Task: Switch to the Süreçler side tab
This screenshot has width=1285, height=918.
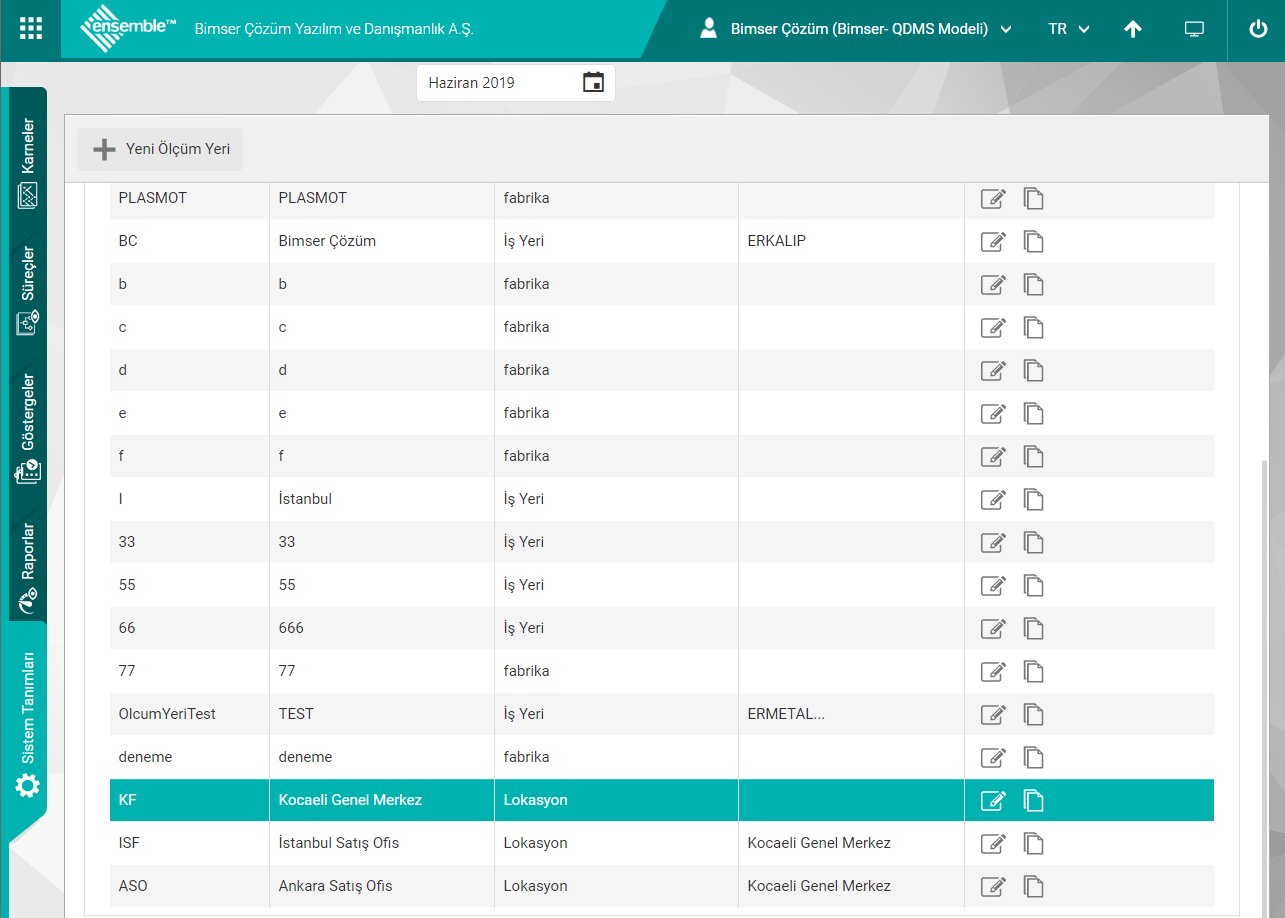Action: [x=28, y=290]
